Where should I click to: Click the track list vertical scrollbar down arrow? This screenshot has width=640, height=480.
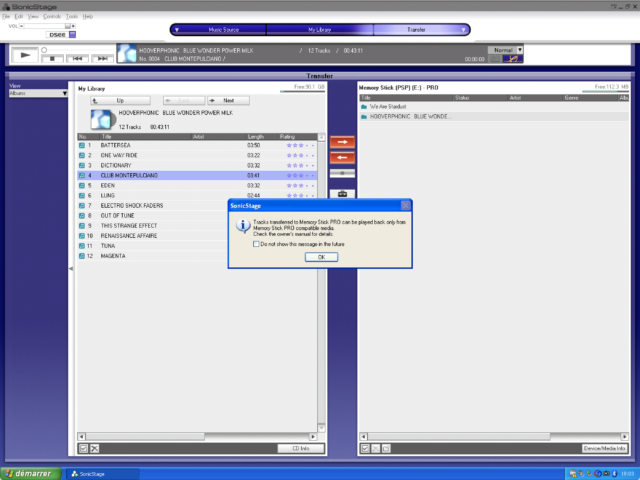321,428
